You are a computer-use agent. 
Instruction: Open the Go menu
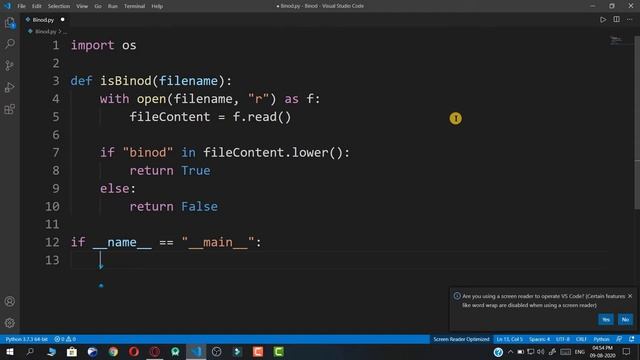click(x=98, y=6)
